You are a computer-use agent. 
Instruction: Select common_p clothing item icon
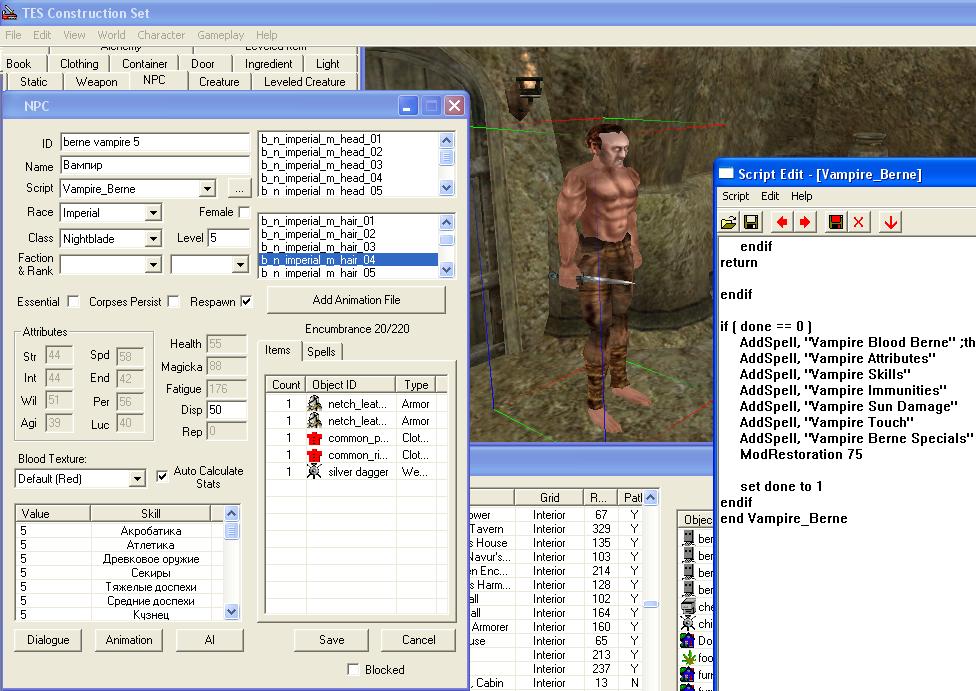[314, 438]
